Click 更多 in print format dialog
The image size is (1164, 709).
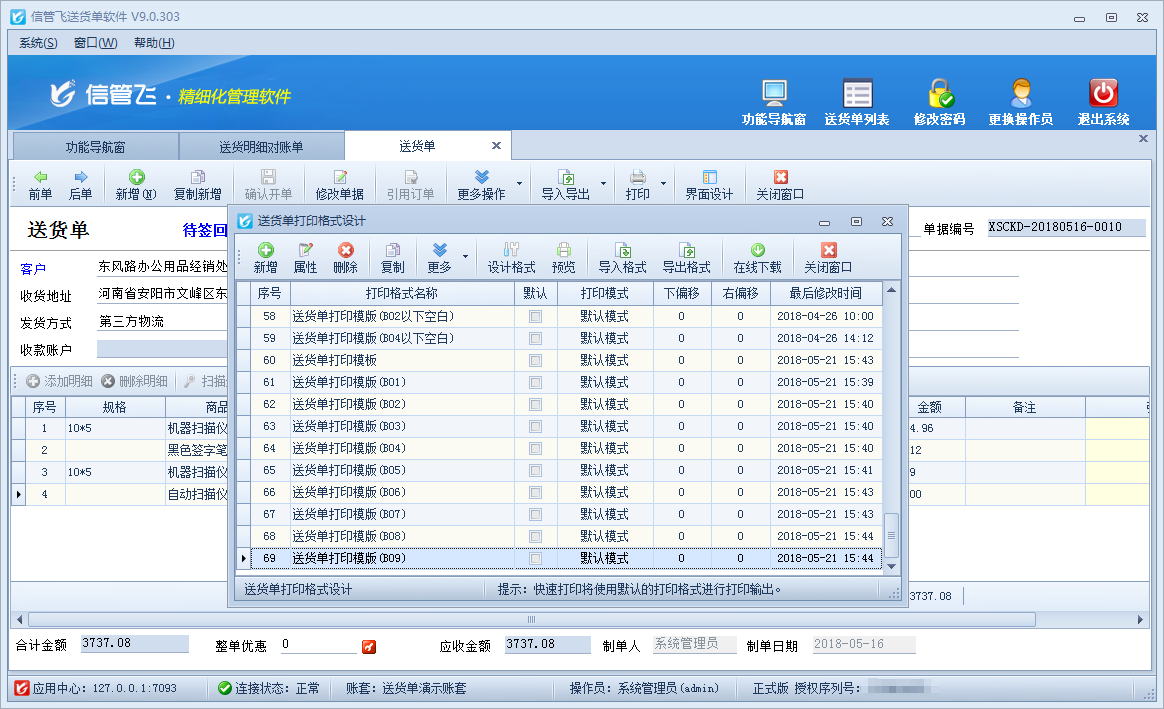(439, 258)
